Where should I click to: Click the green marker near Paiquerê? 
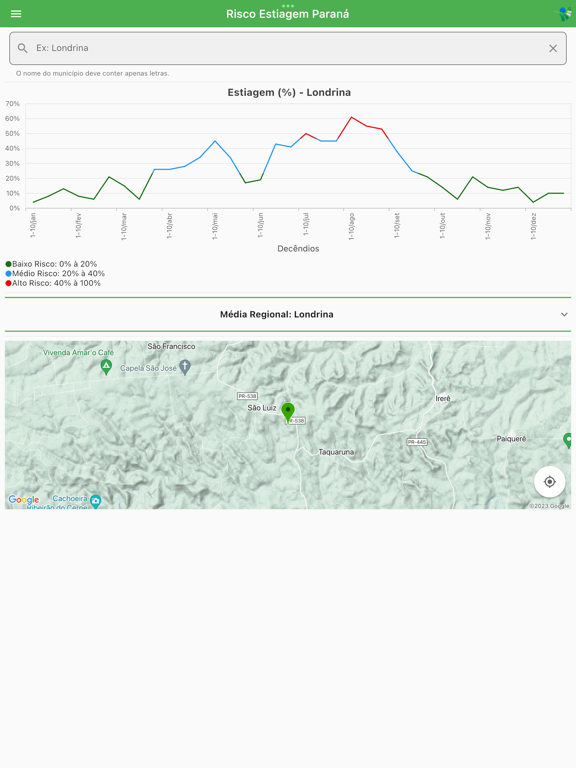[x=568, y=440]
